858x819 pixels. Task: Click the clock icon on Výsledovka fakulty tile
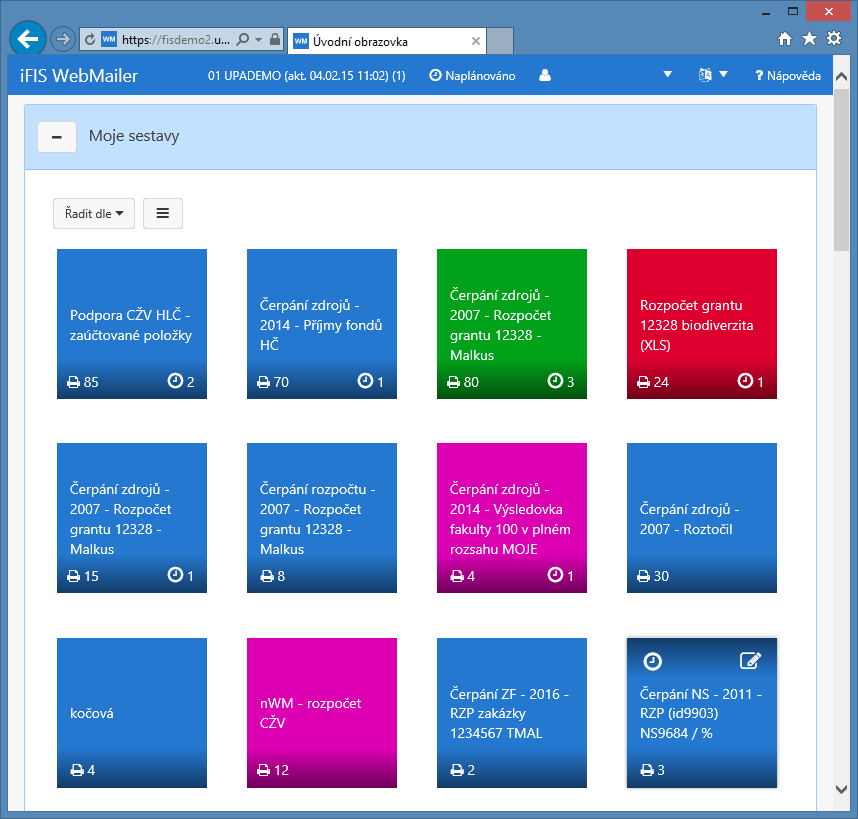tap(555, 575)
